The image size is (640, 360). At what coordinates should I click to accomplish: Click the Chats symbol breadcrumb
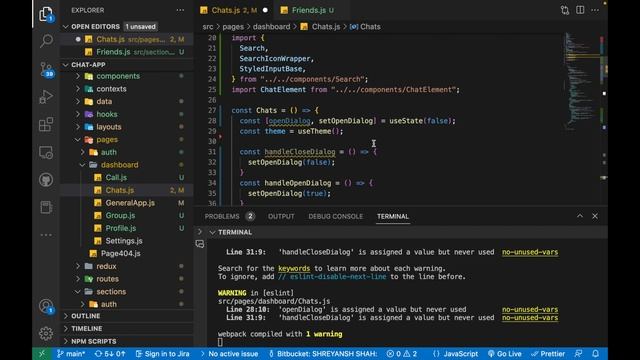(365, 27)
